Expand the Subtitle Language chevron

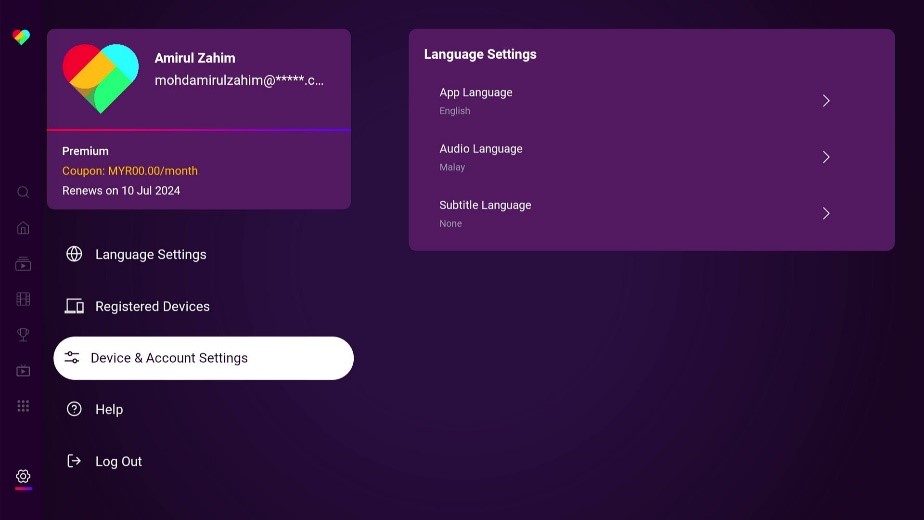826,213
